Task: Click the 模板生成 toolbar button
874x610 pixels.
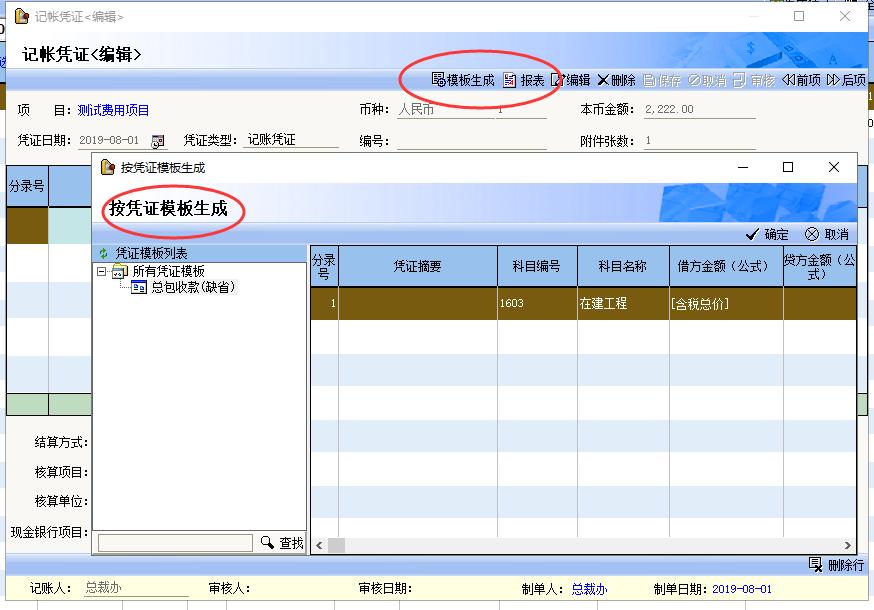Action: coord(462,80)
